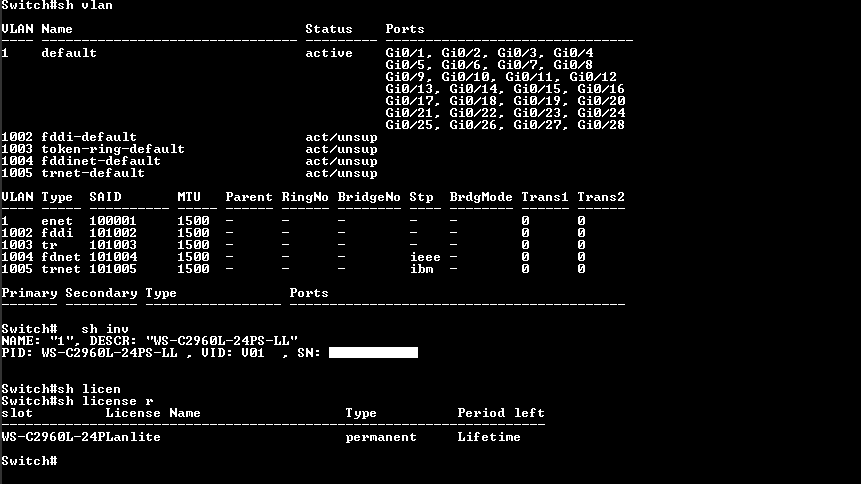Click the 'License Name' column header

point(153,413)
